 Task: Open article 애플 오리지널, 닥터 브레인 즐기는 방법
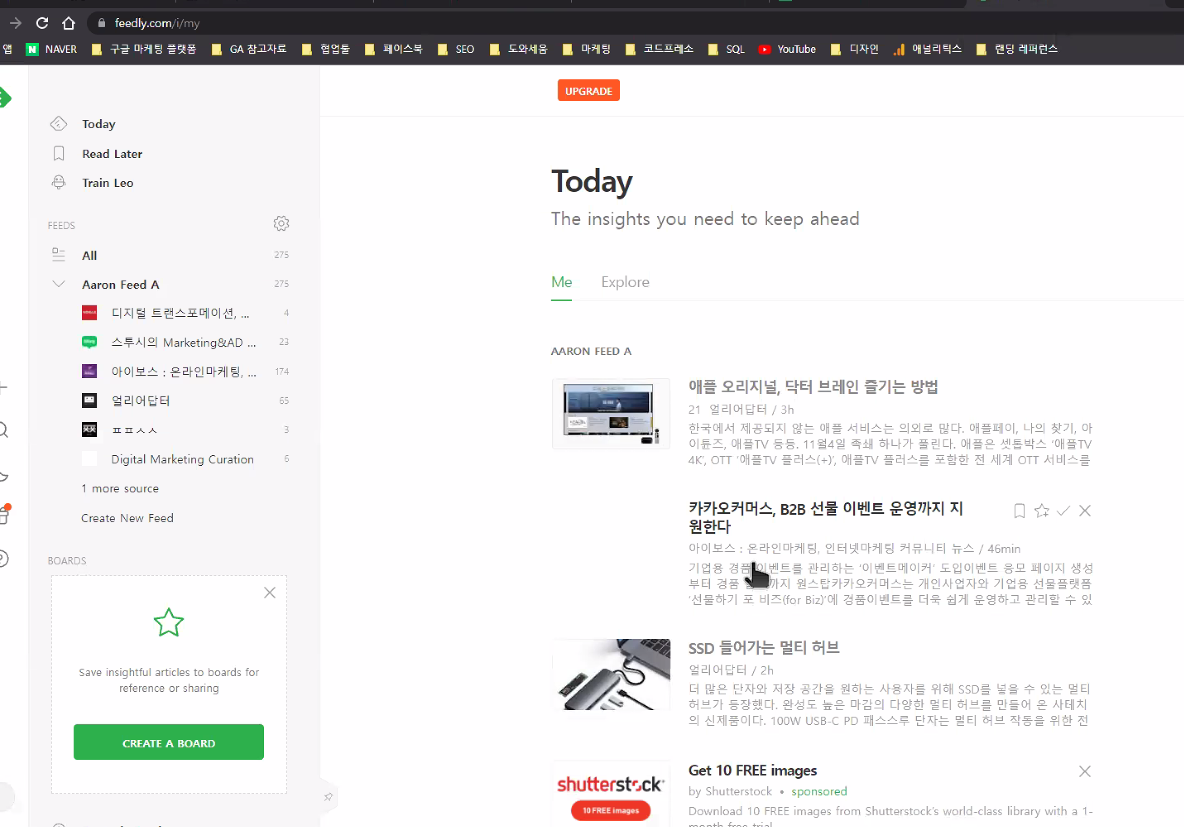pyautogui.click(x=812, y=387)
